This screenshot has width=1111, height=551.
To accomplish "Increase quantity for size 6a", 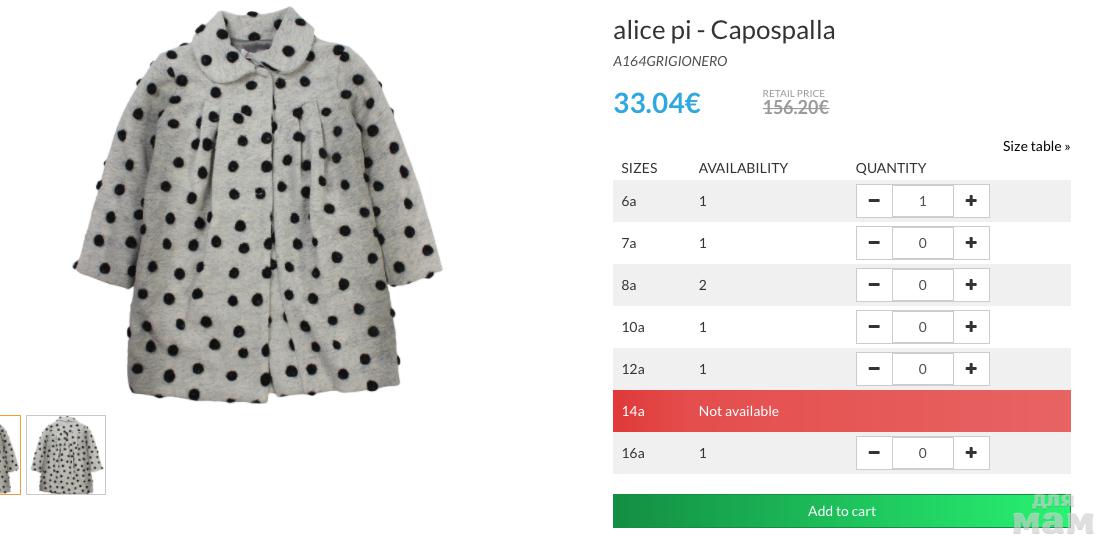I will click(971, 201).
